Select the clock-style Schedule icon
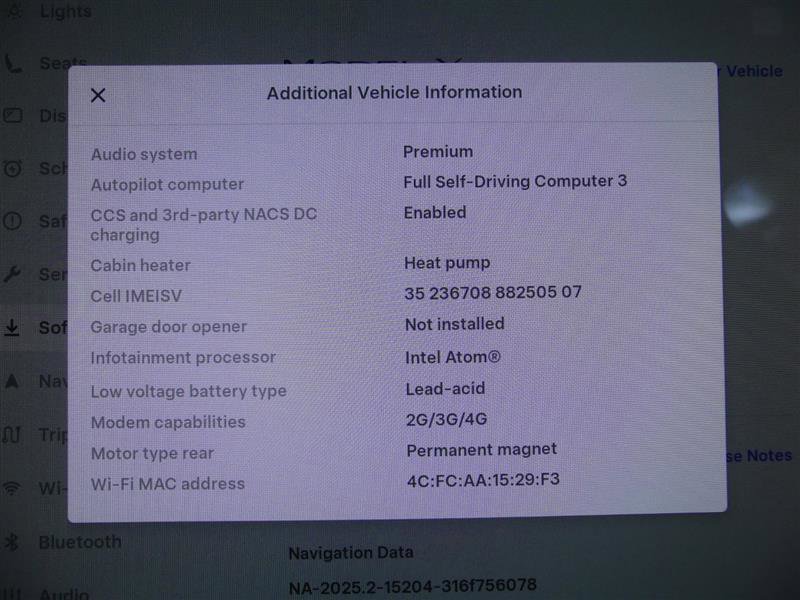 click(12, 169)
